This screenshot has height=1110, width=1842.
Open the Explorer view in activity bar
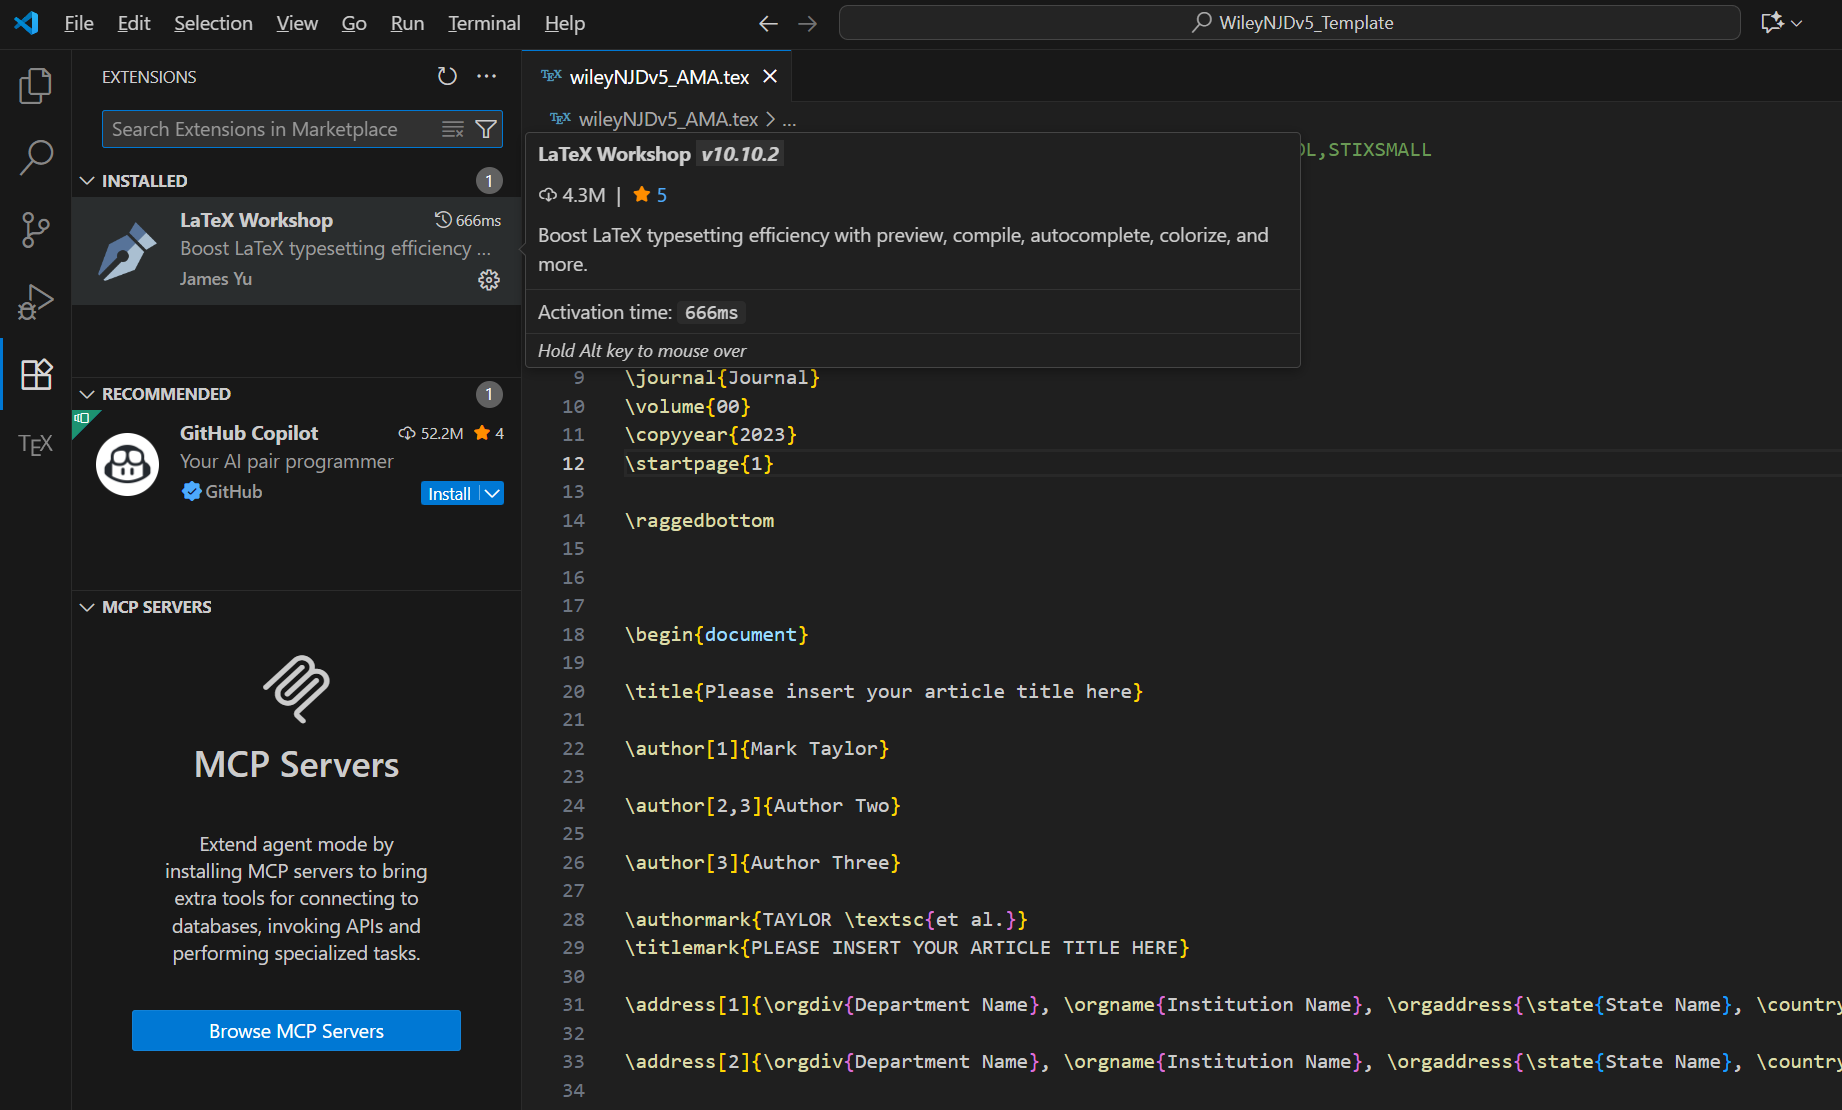[36, 86]
